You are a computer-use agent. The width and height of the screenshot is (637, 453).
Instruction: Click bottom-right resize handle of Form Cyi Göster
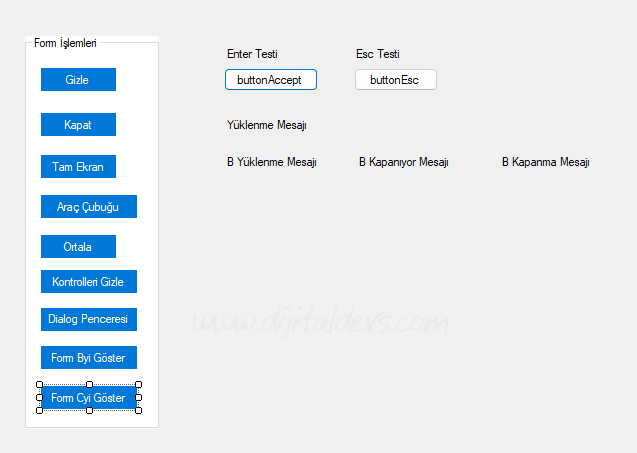(138, 410)
